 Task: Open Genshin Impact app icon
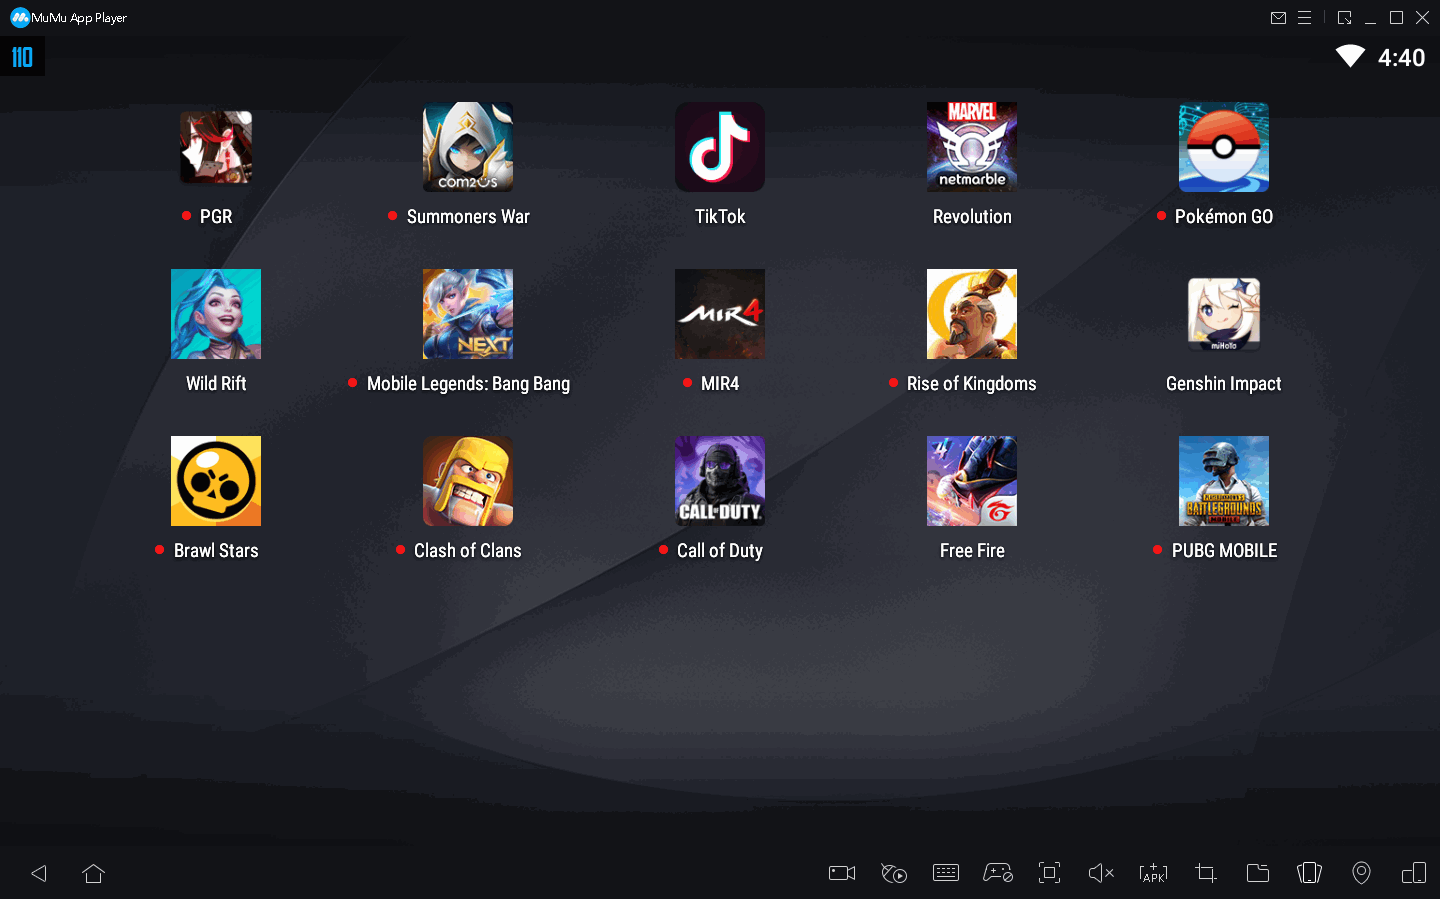click(1224, 314)
